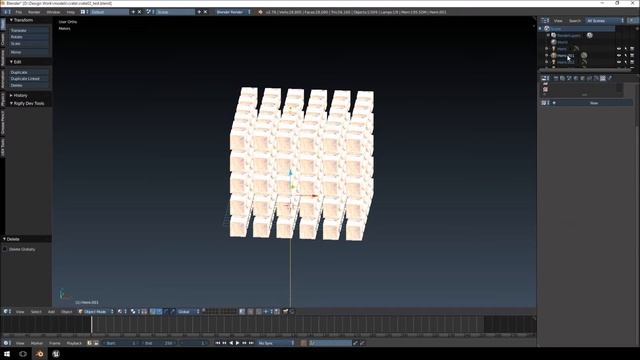Toggle automatic keyframe record button
The width and height of the screenshot is (640, 360).
pyautogui.click(x=304, y=343)
